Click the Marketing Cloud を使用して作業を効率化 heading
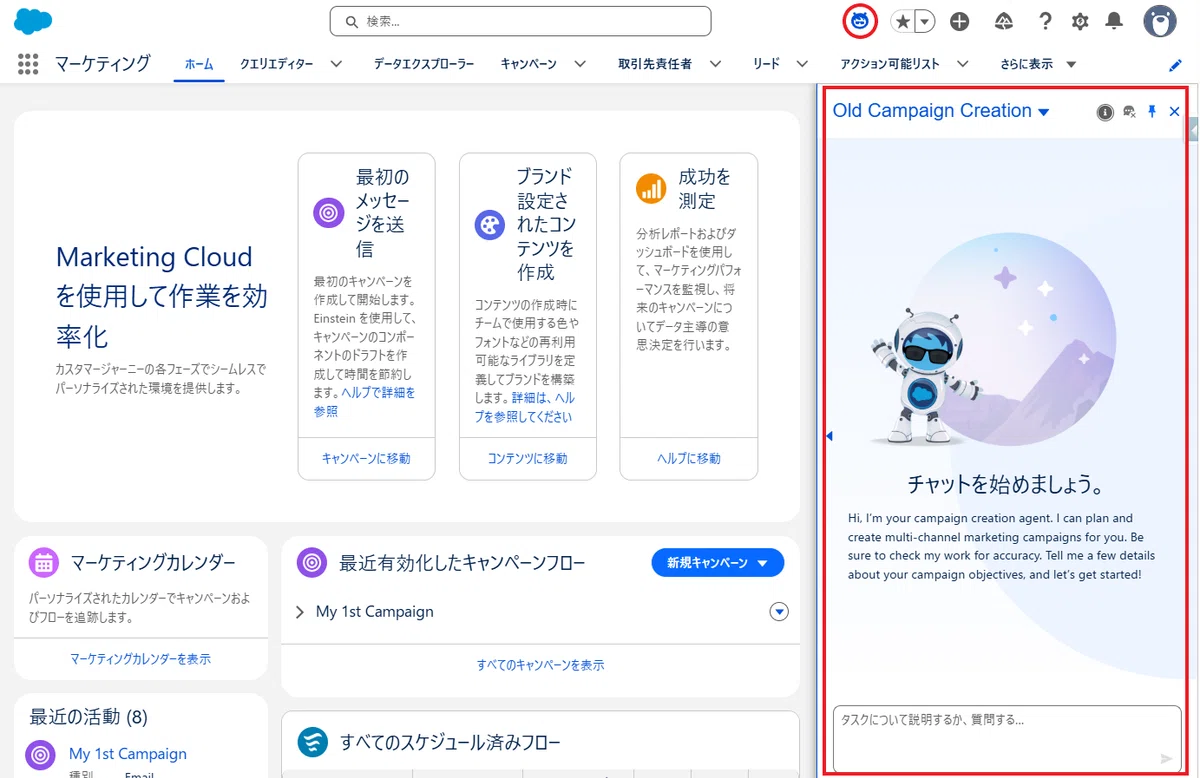 tap(162, 296)
